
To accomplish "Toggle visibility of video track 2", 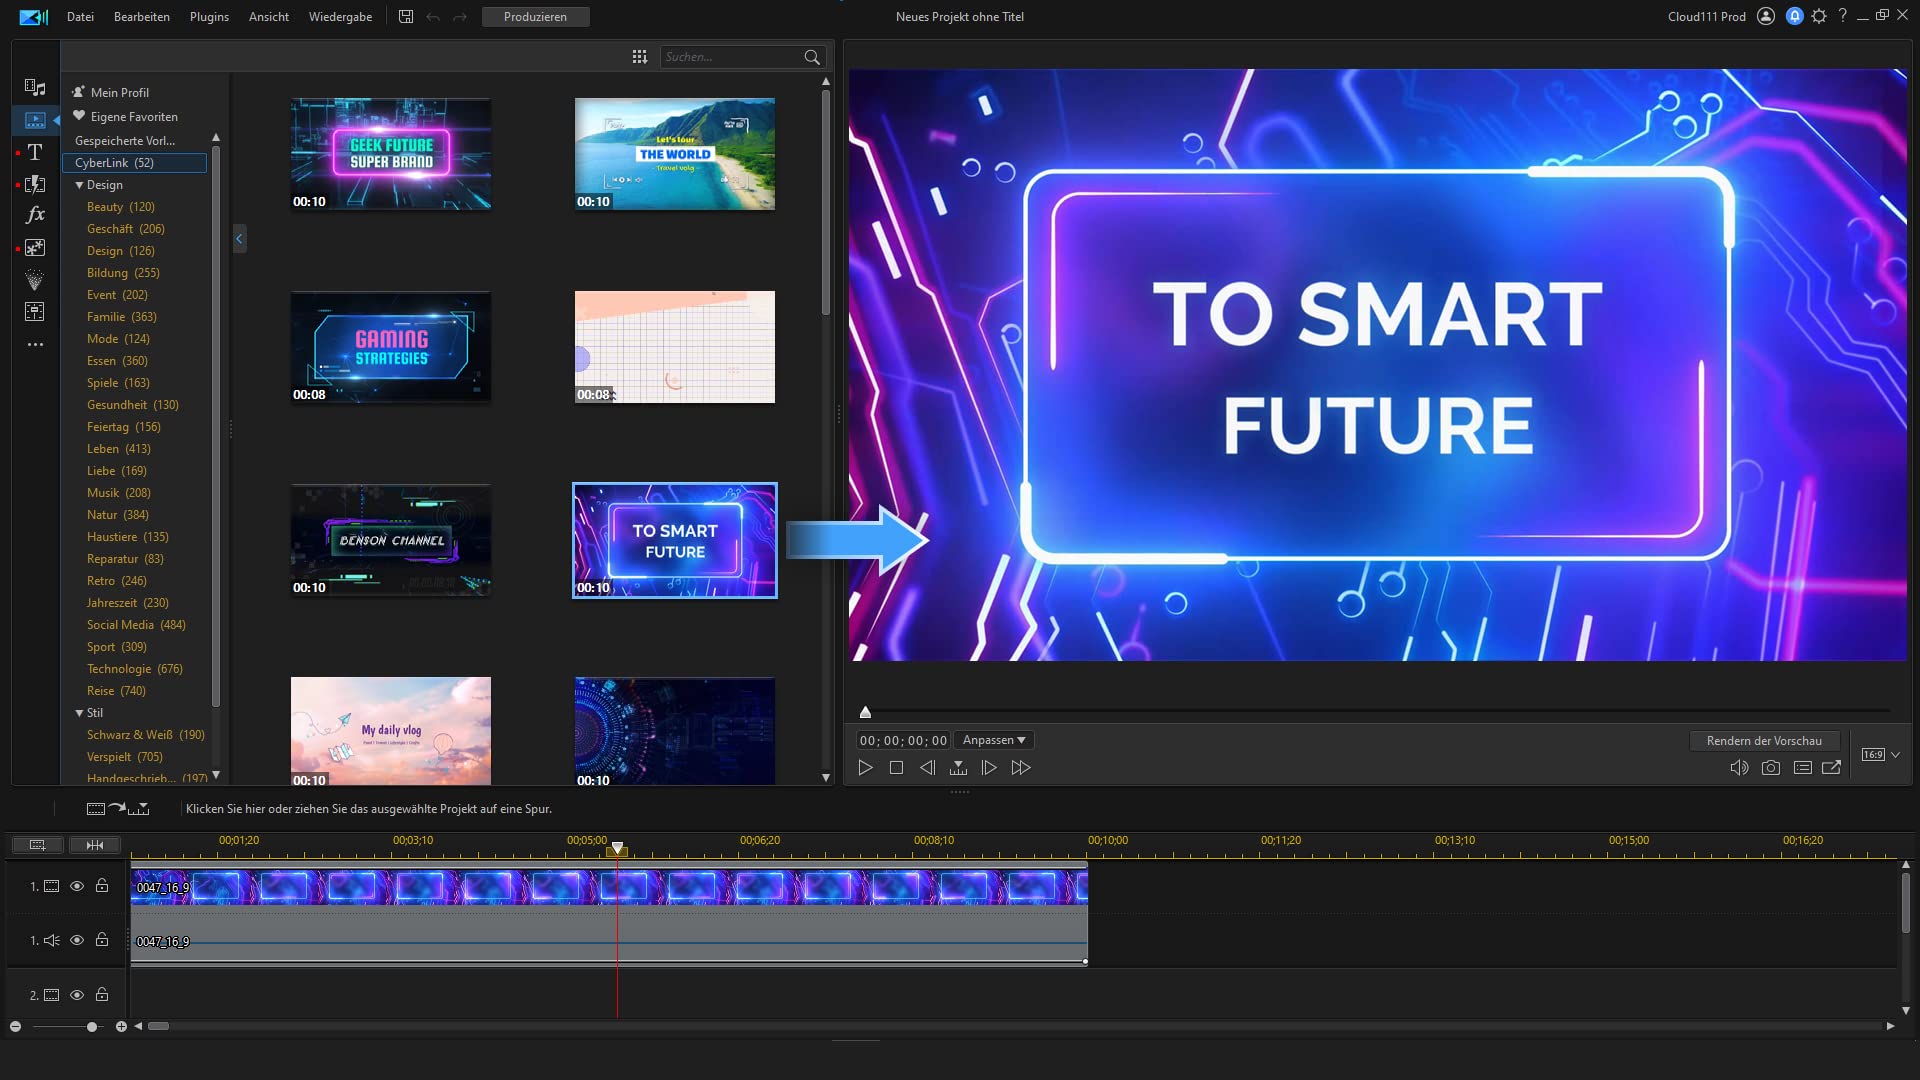I will coord(77,995).
